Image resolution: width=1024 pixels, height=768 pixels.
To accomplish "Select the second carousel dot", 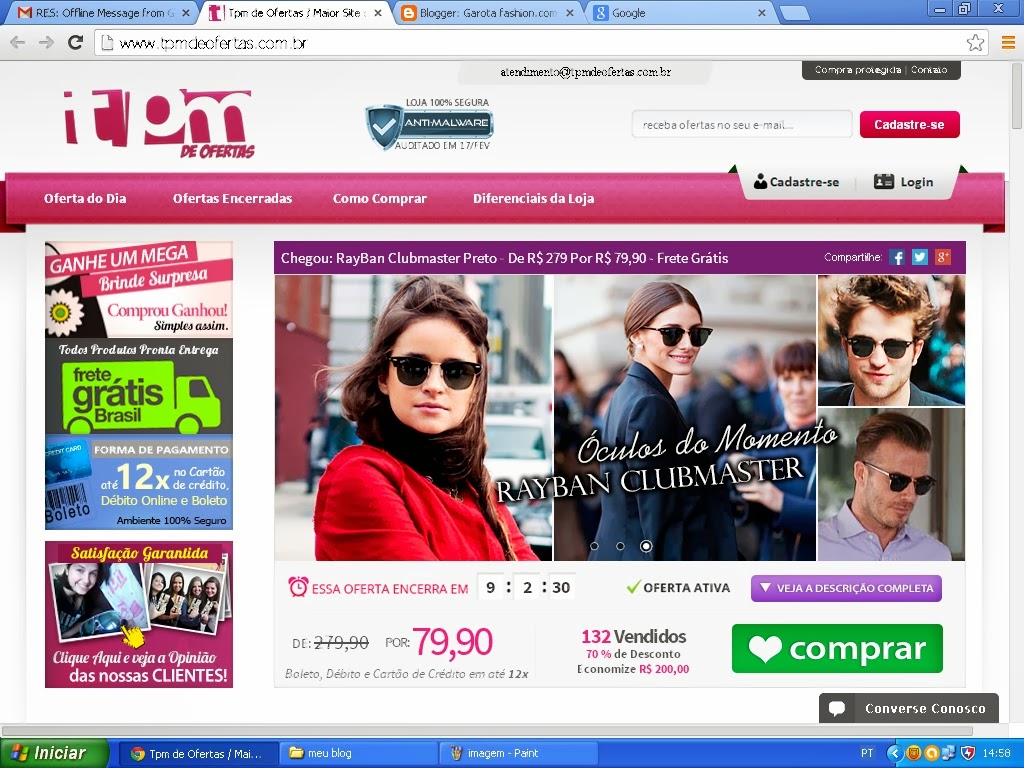I will pyautogui.click(x=620, y=546).
